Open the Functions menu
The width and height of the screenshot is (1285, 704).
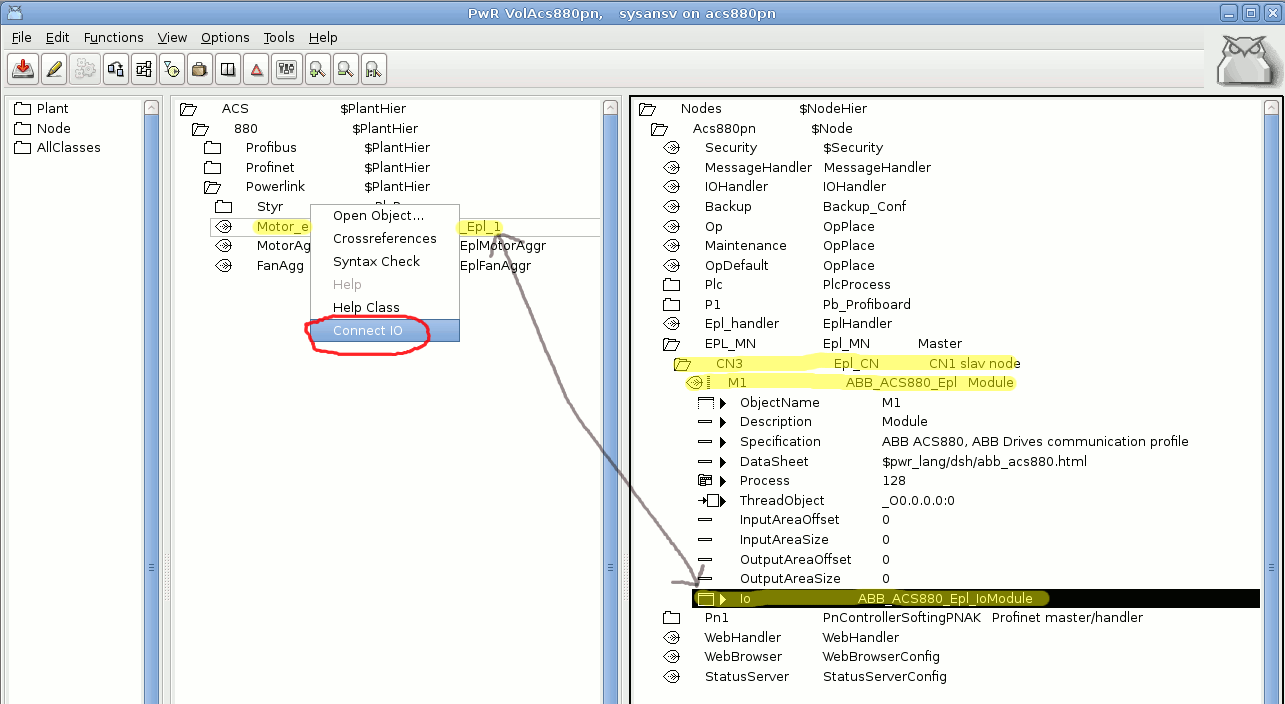[x=113, y=37]
